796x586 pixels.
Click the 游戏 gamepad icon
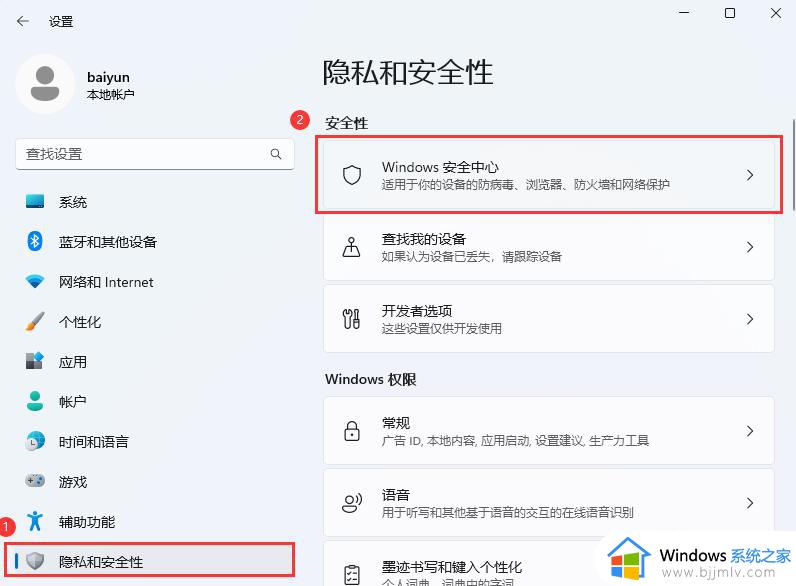[35, 481]
